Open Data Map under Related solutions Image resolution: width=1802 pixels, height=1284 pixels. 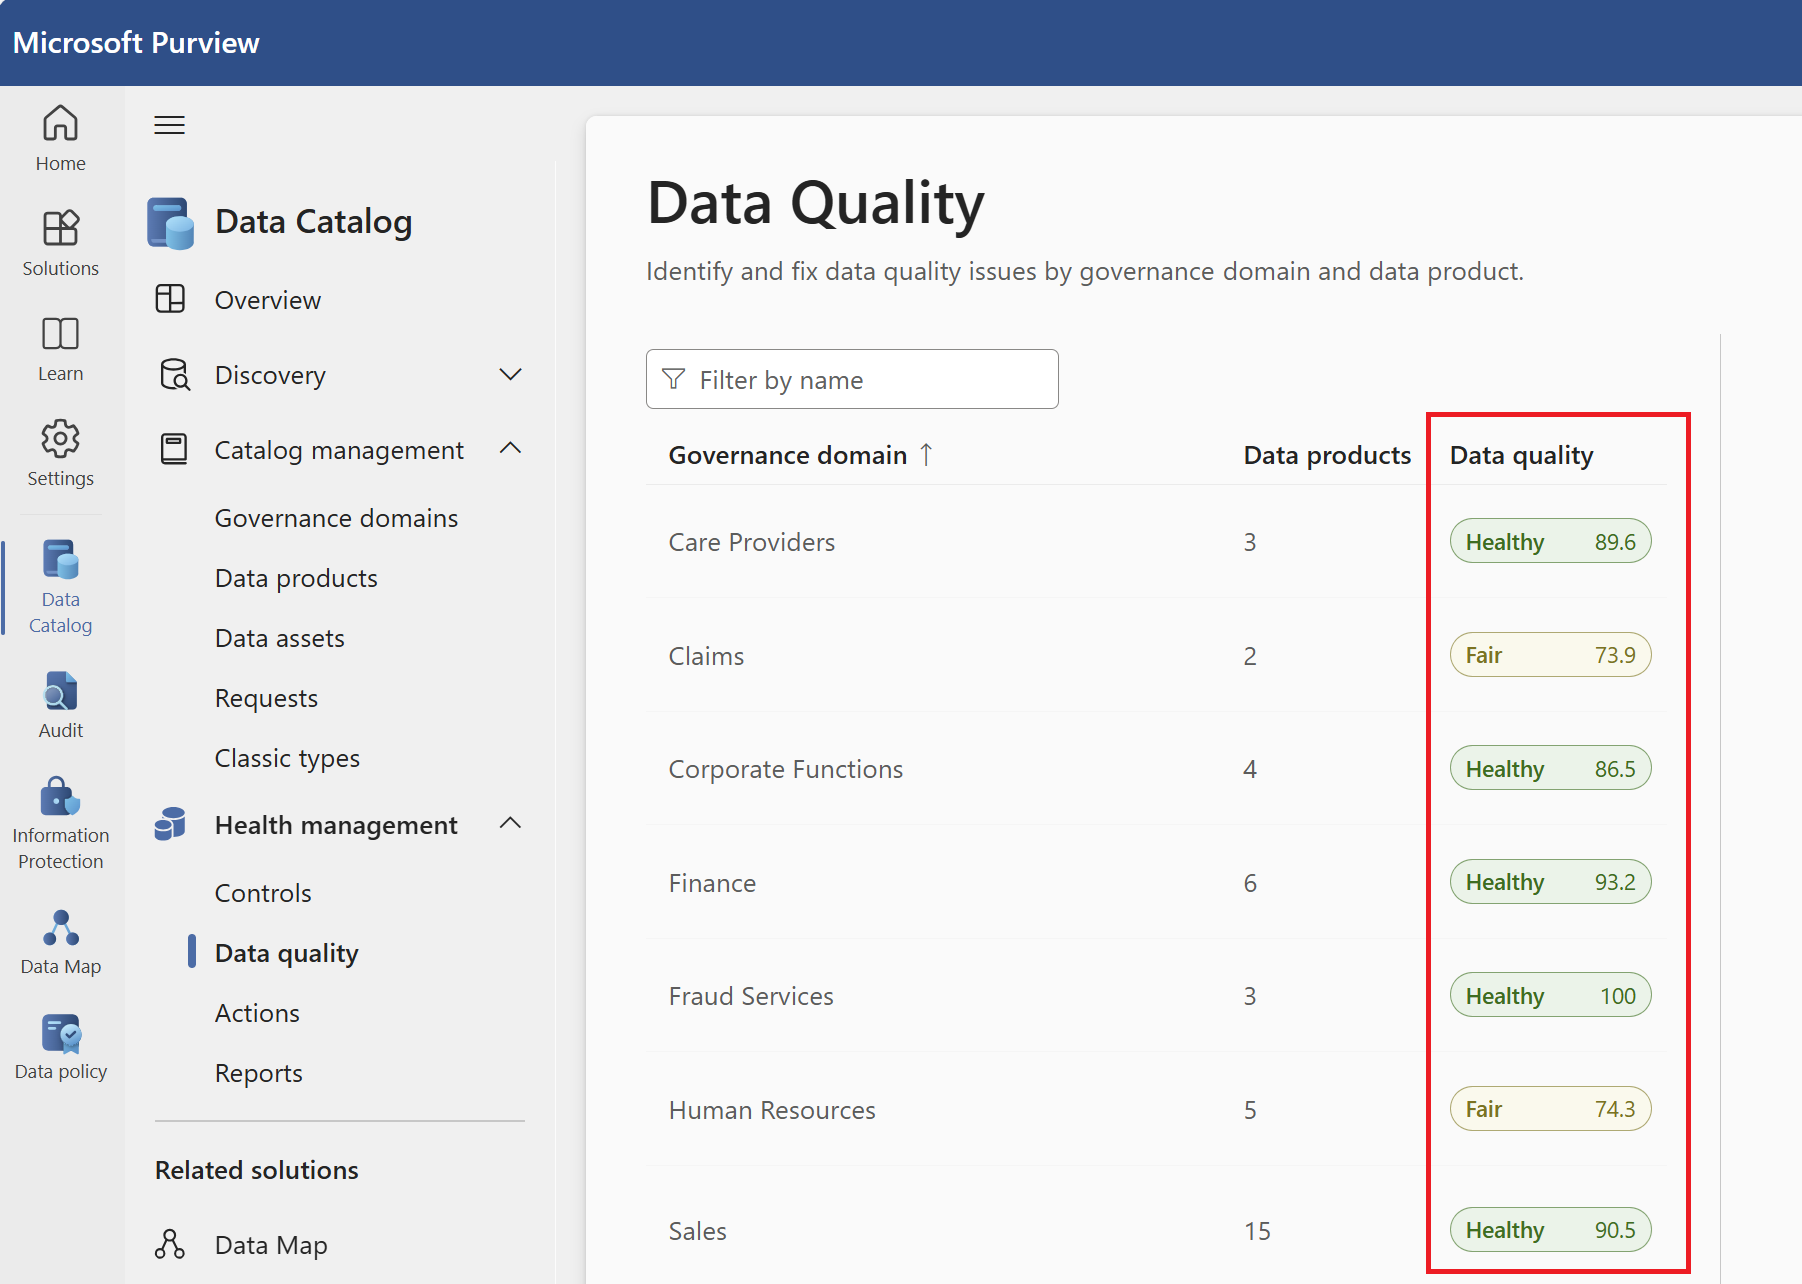tap(271, 1245)
